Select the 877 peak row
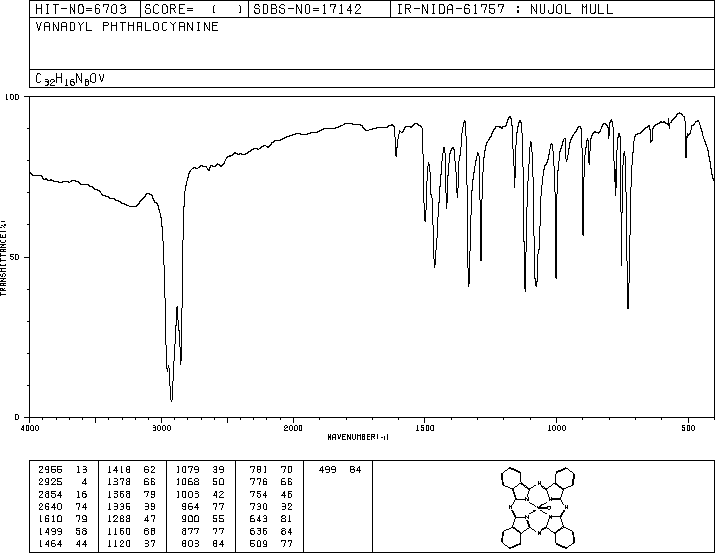Viewport: 715px width, 553px height. point(203,531)
